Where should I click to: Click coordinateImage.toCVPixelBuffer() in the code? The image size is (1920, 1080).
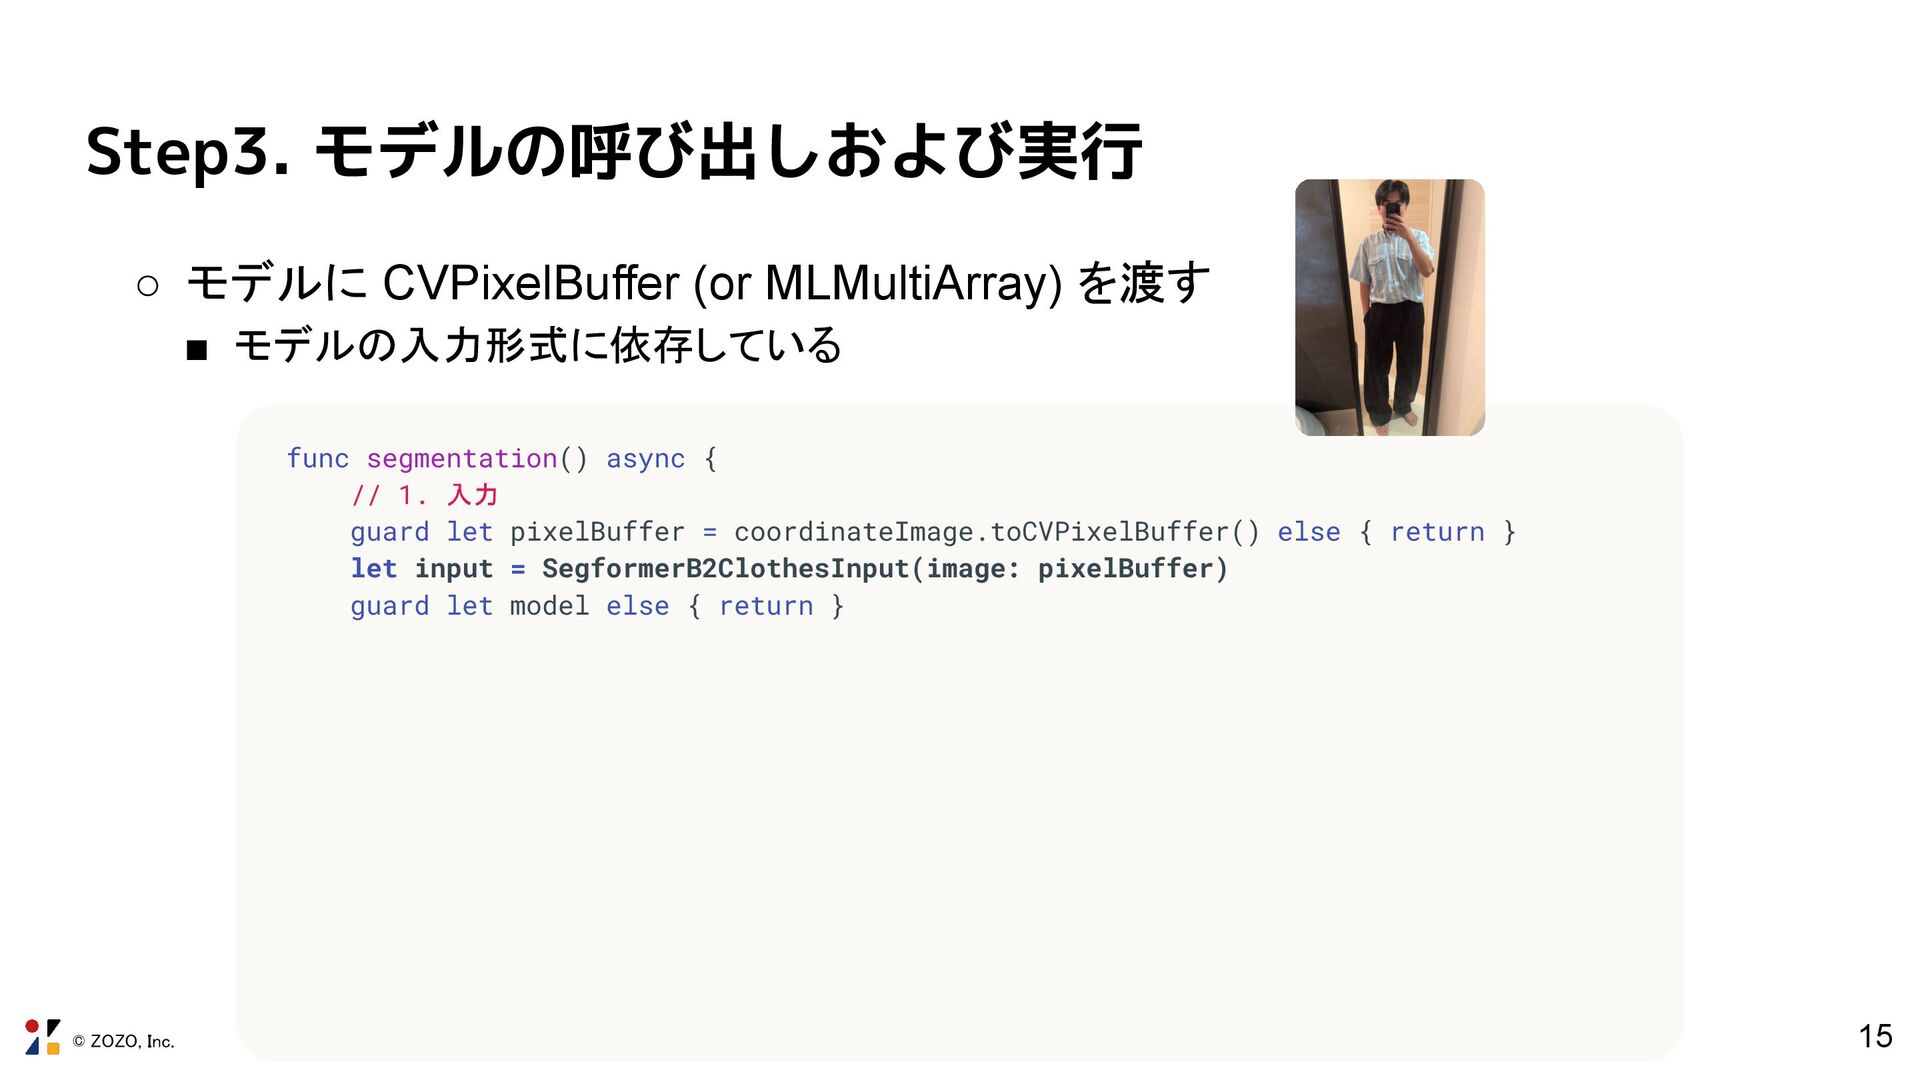click(x=997, y=532)
